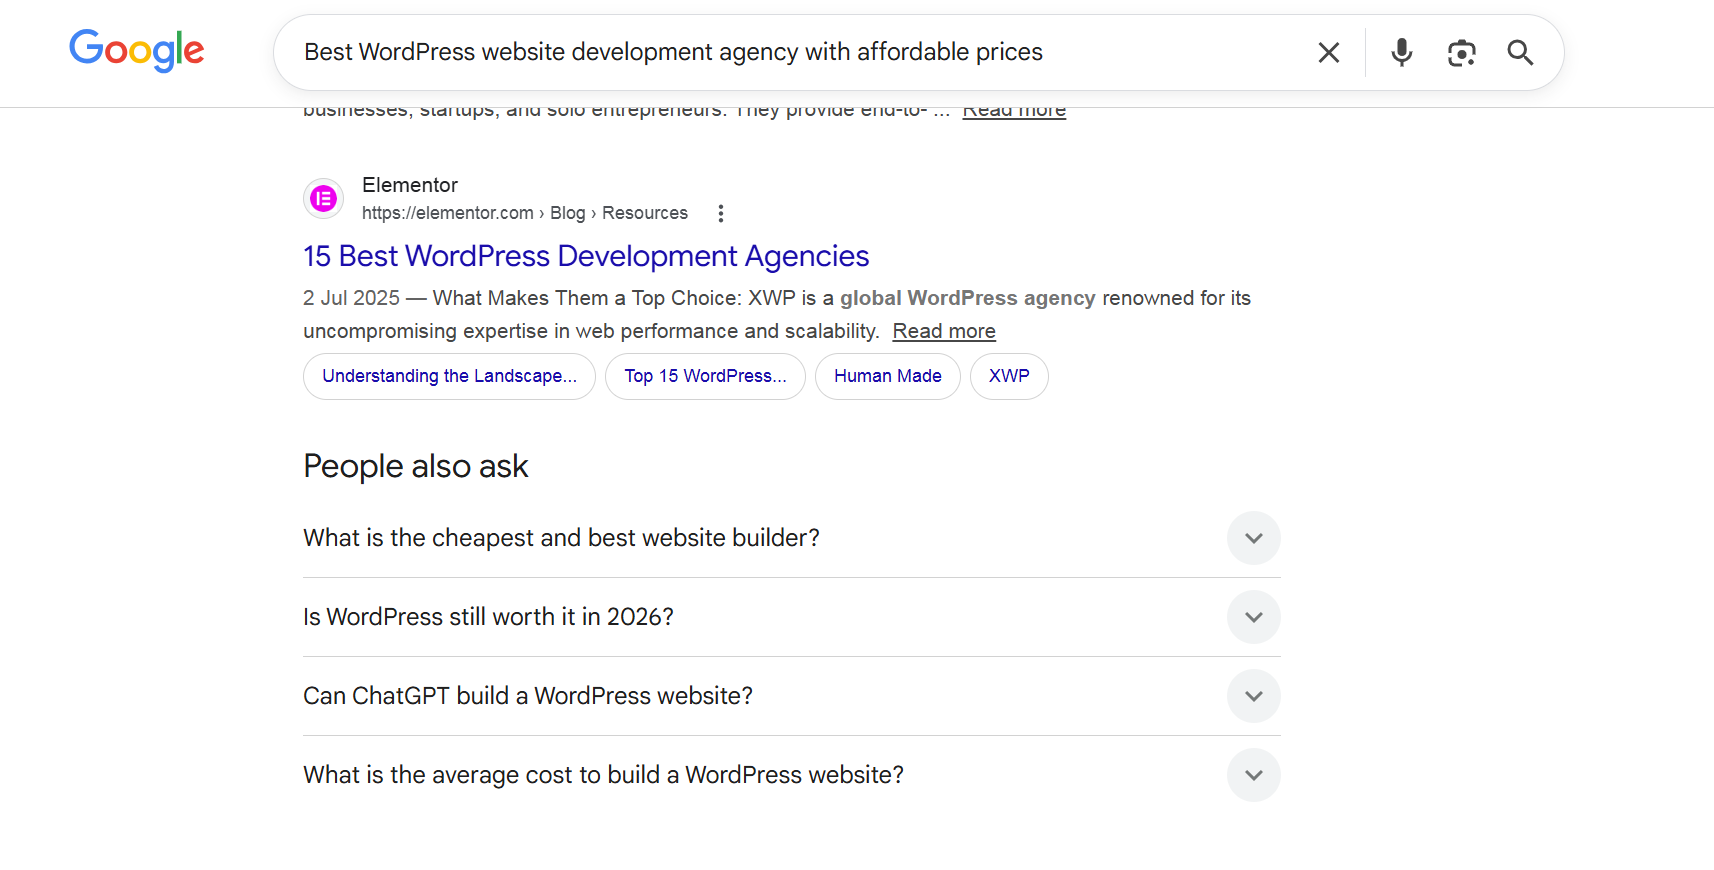Click inside the search query text field
Image resolution: width=1714 pixels, height=870 pixels.
780,52
